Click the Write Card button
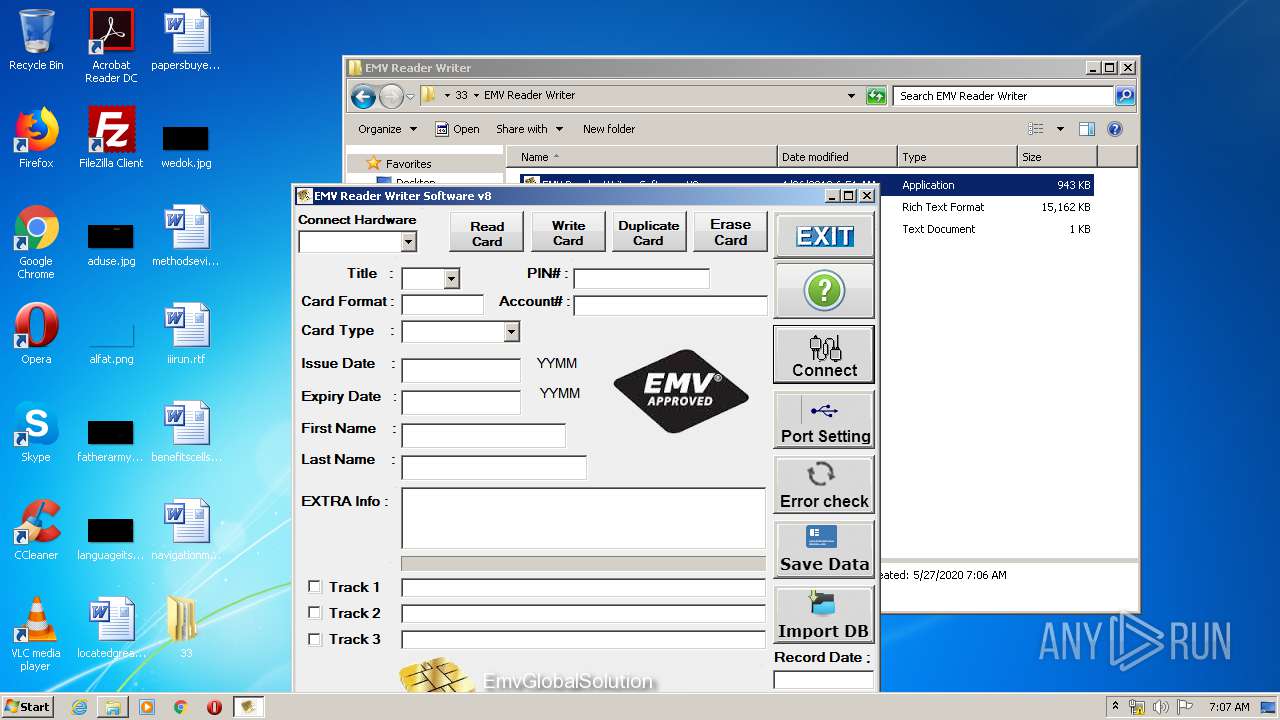This screenshot has width=1280, height=720. coord(568,233)
